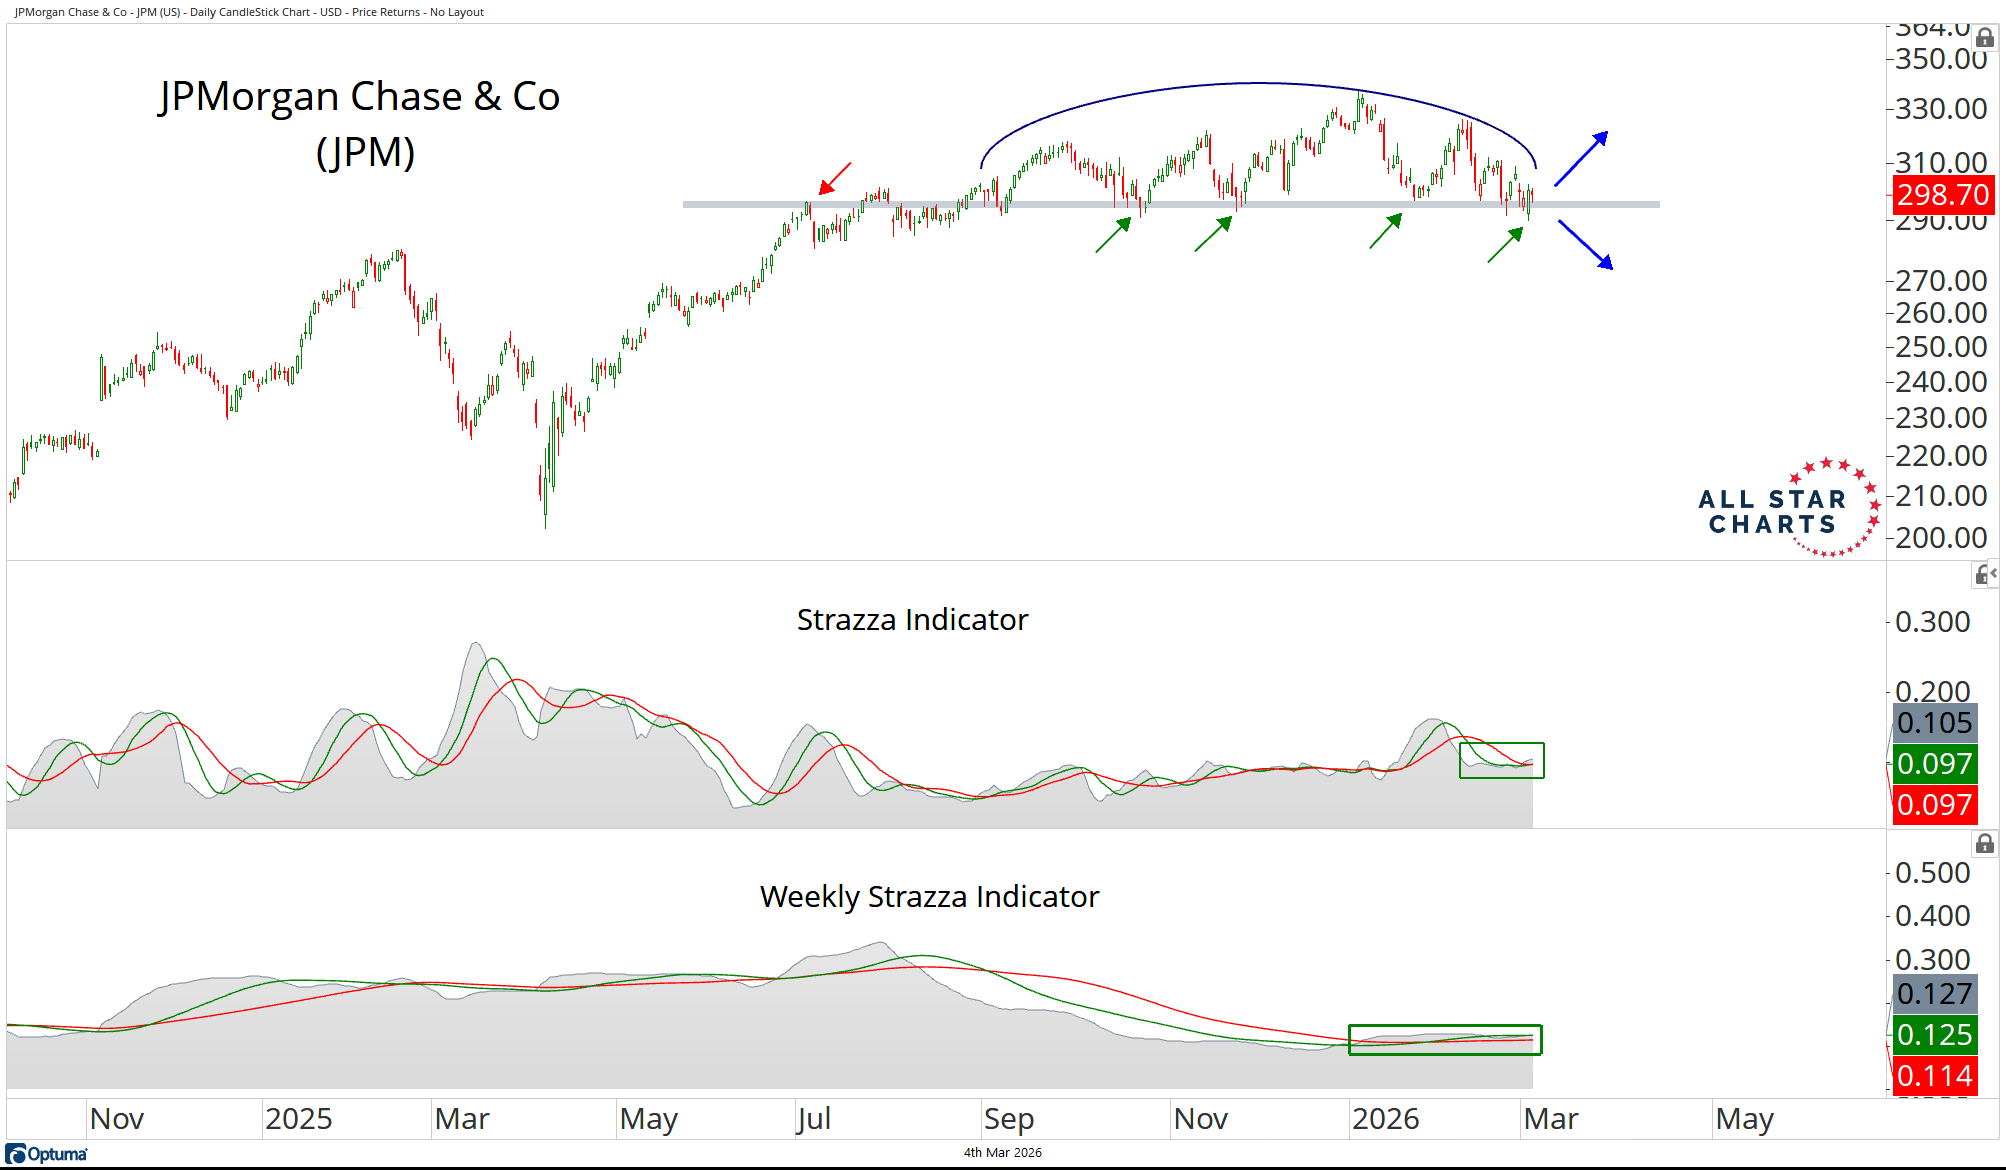This screenshot has width=2006, height=1170.
Task: Click the red 0.114 weekly value label
Action: pyautogui.click(x=1934, y=1076)
